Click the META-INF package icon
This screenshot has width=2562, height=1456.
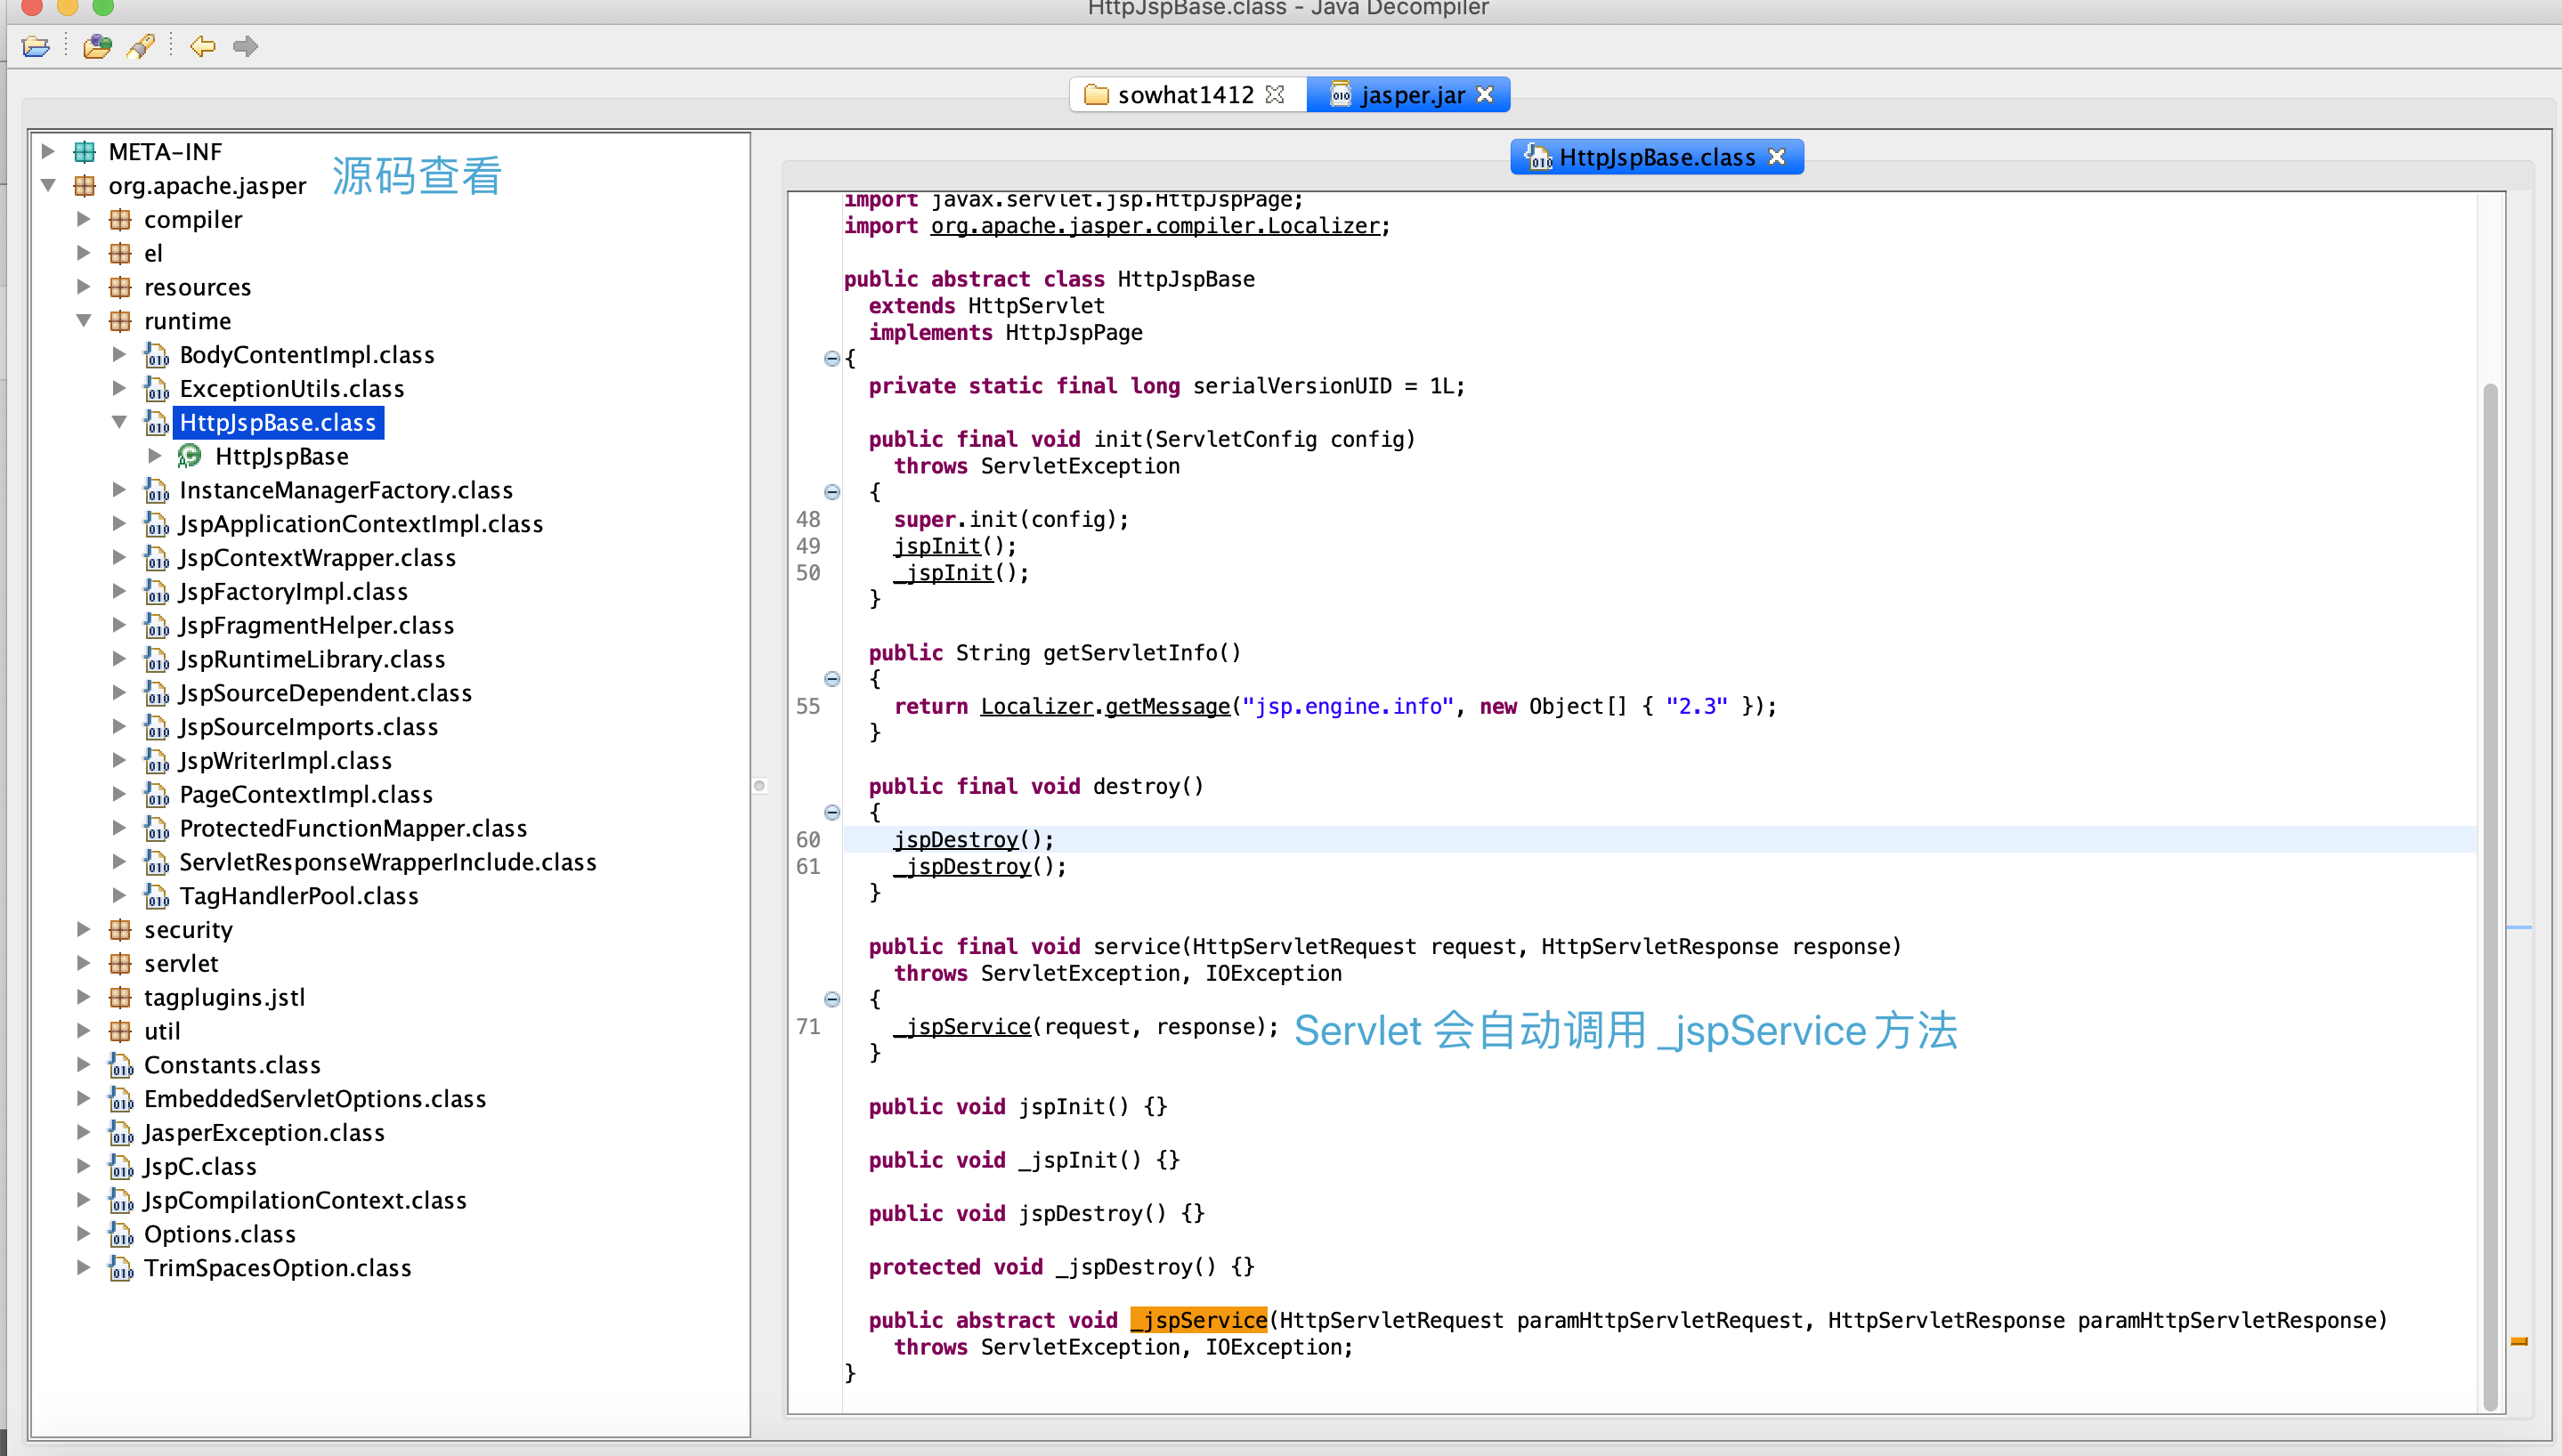point(85,152)
